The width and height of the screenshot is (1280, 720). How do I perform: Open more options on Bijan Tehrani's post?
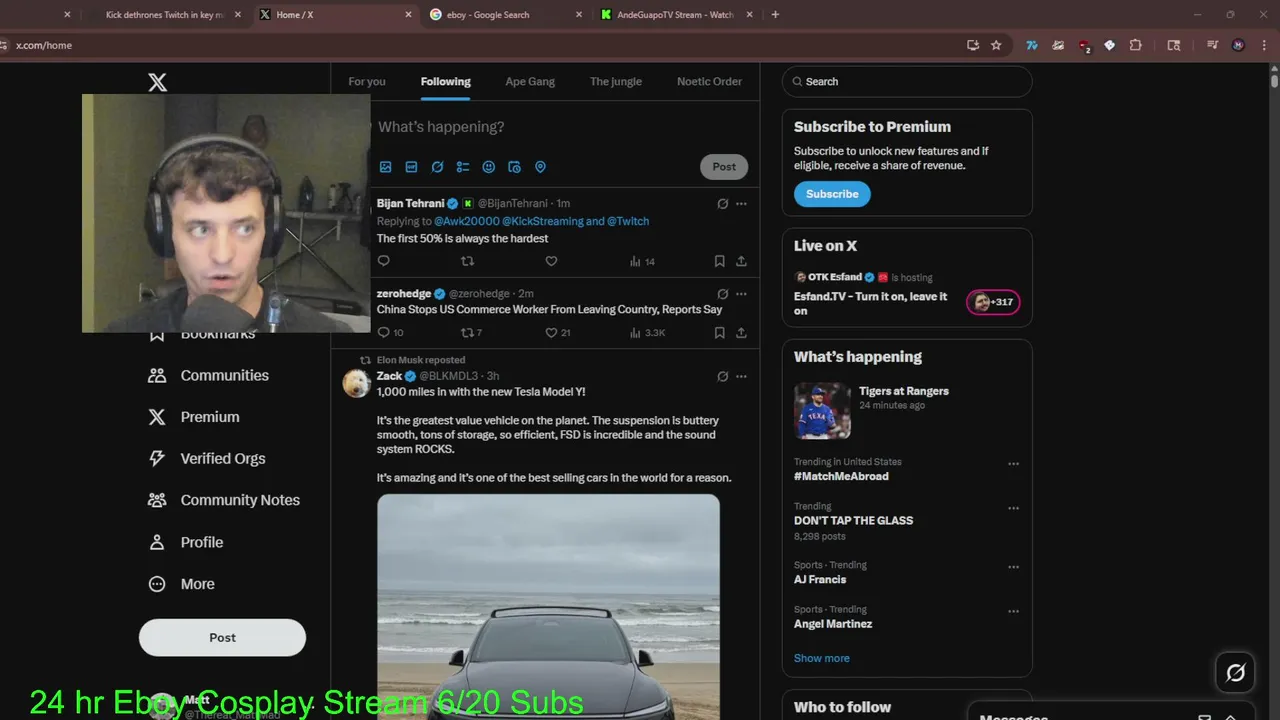tap(741, 203)
